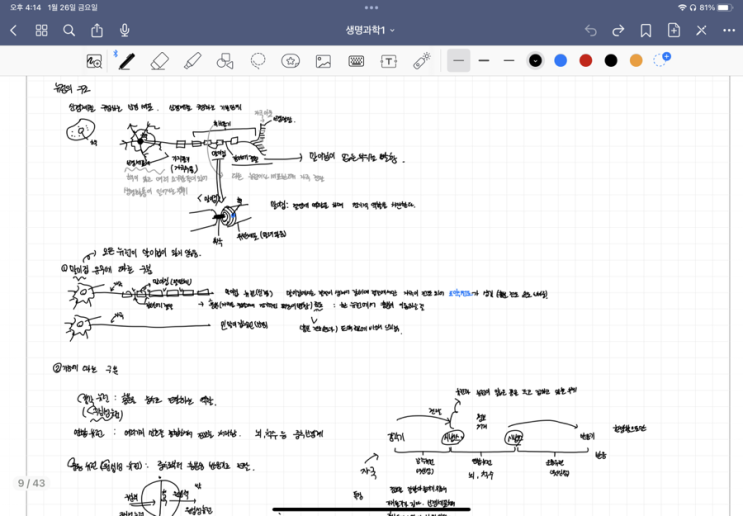Start audio recording with microphone icon
The image size is (743, 516).
pyautogui.click(x=125, y=30)
